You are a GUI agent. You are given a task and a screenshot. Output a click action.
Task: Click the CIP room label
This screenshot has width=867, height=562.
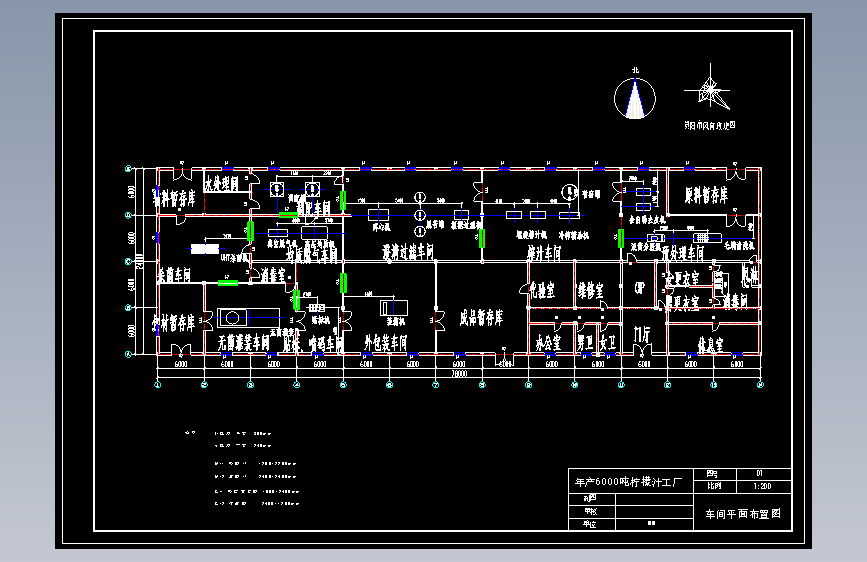(x=640, y=288)
